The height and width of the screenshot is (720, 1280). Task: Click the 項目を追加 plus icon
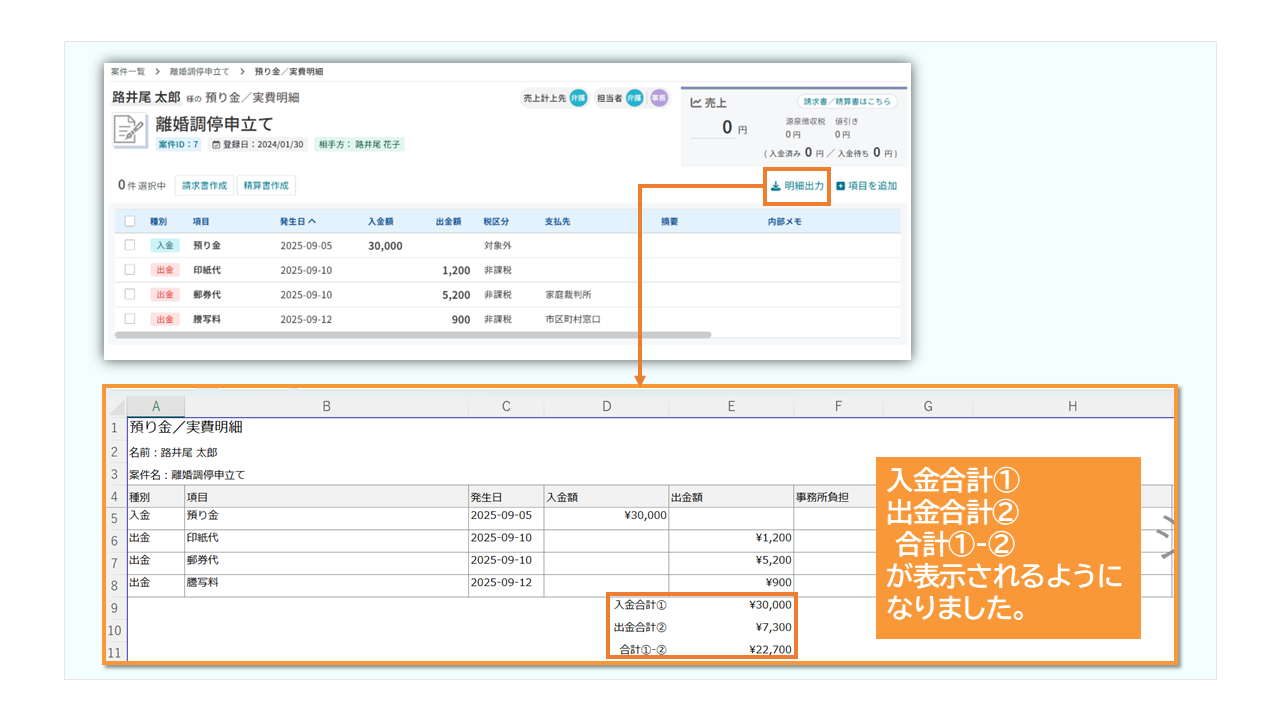(x=841, y=186)
